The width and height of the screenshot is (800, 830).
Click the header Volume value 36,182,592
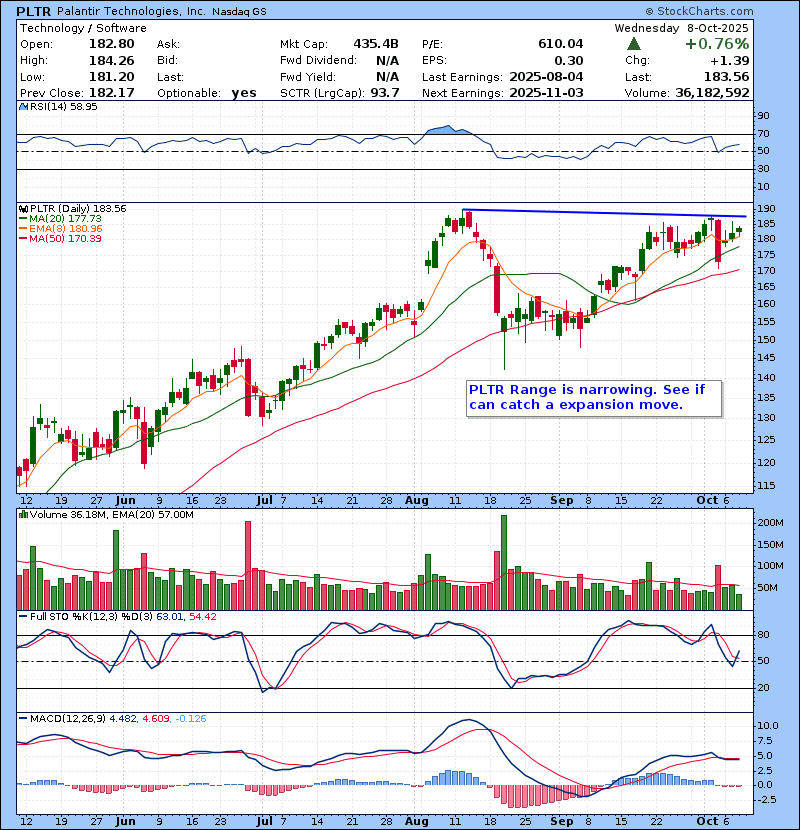point(712,93)
